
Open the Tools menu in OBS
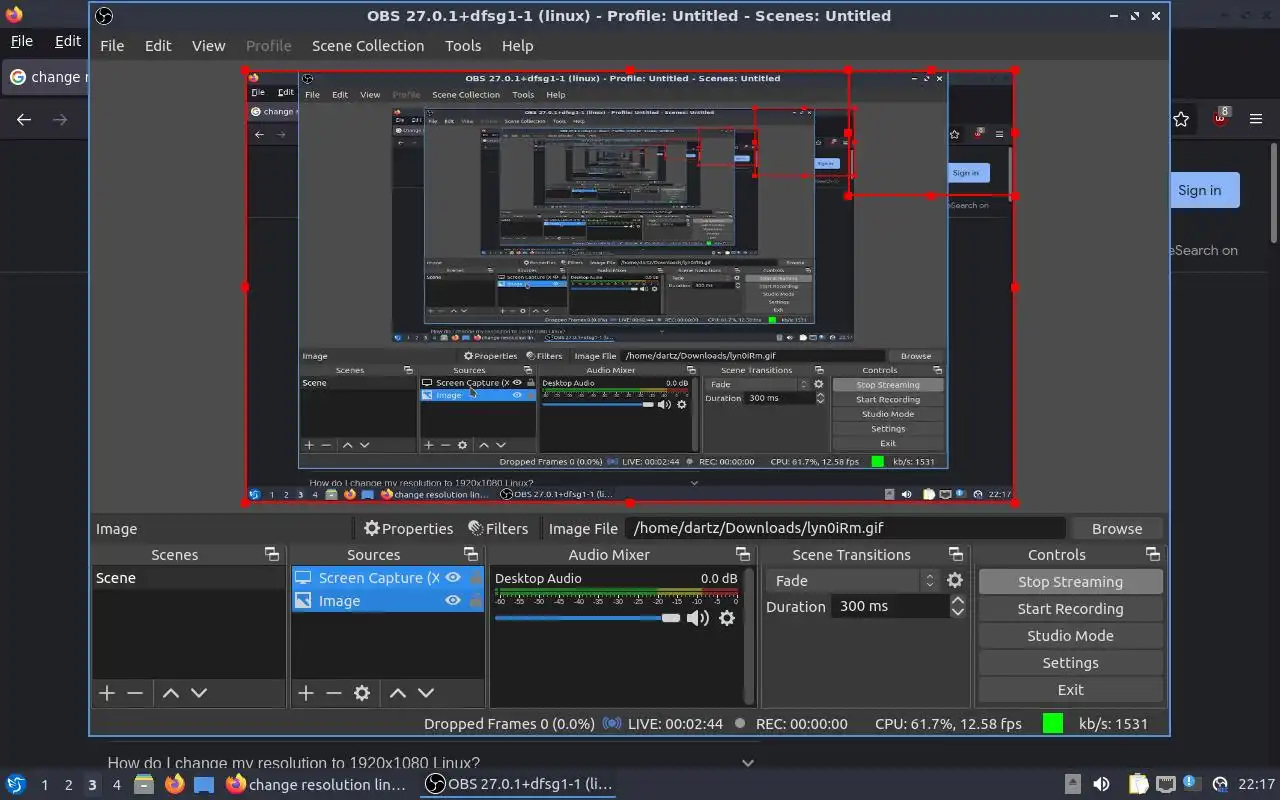point(463,45)
